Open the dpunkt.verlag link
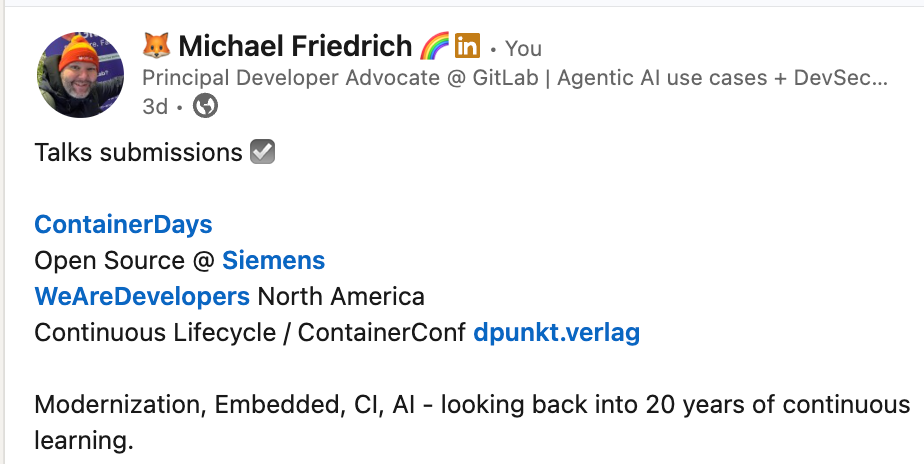Image resolution: width=924 pixels, height=464 pixels. coord(556,333)
